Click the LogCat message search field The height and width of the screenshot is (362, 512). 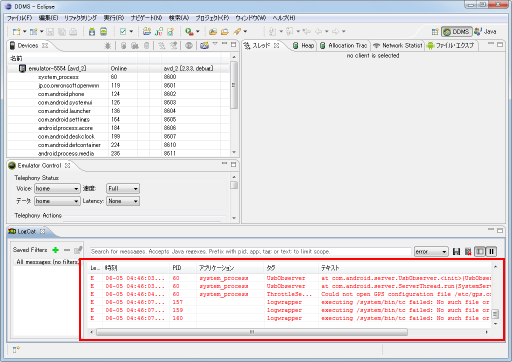point(250,252)
